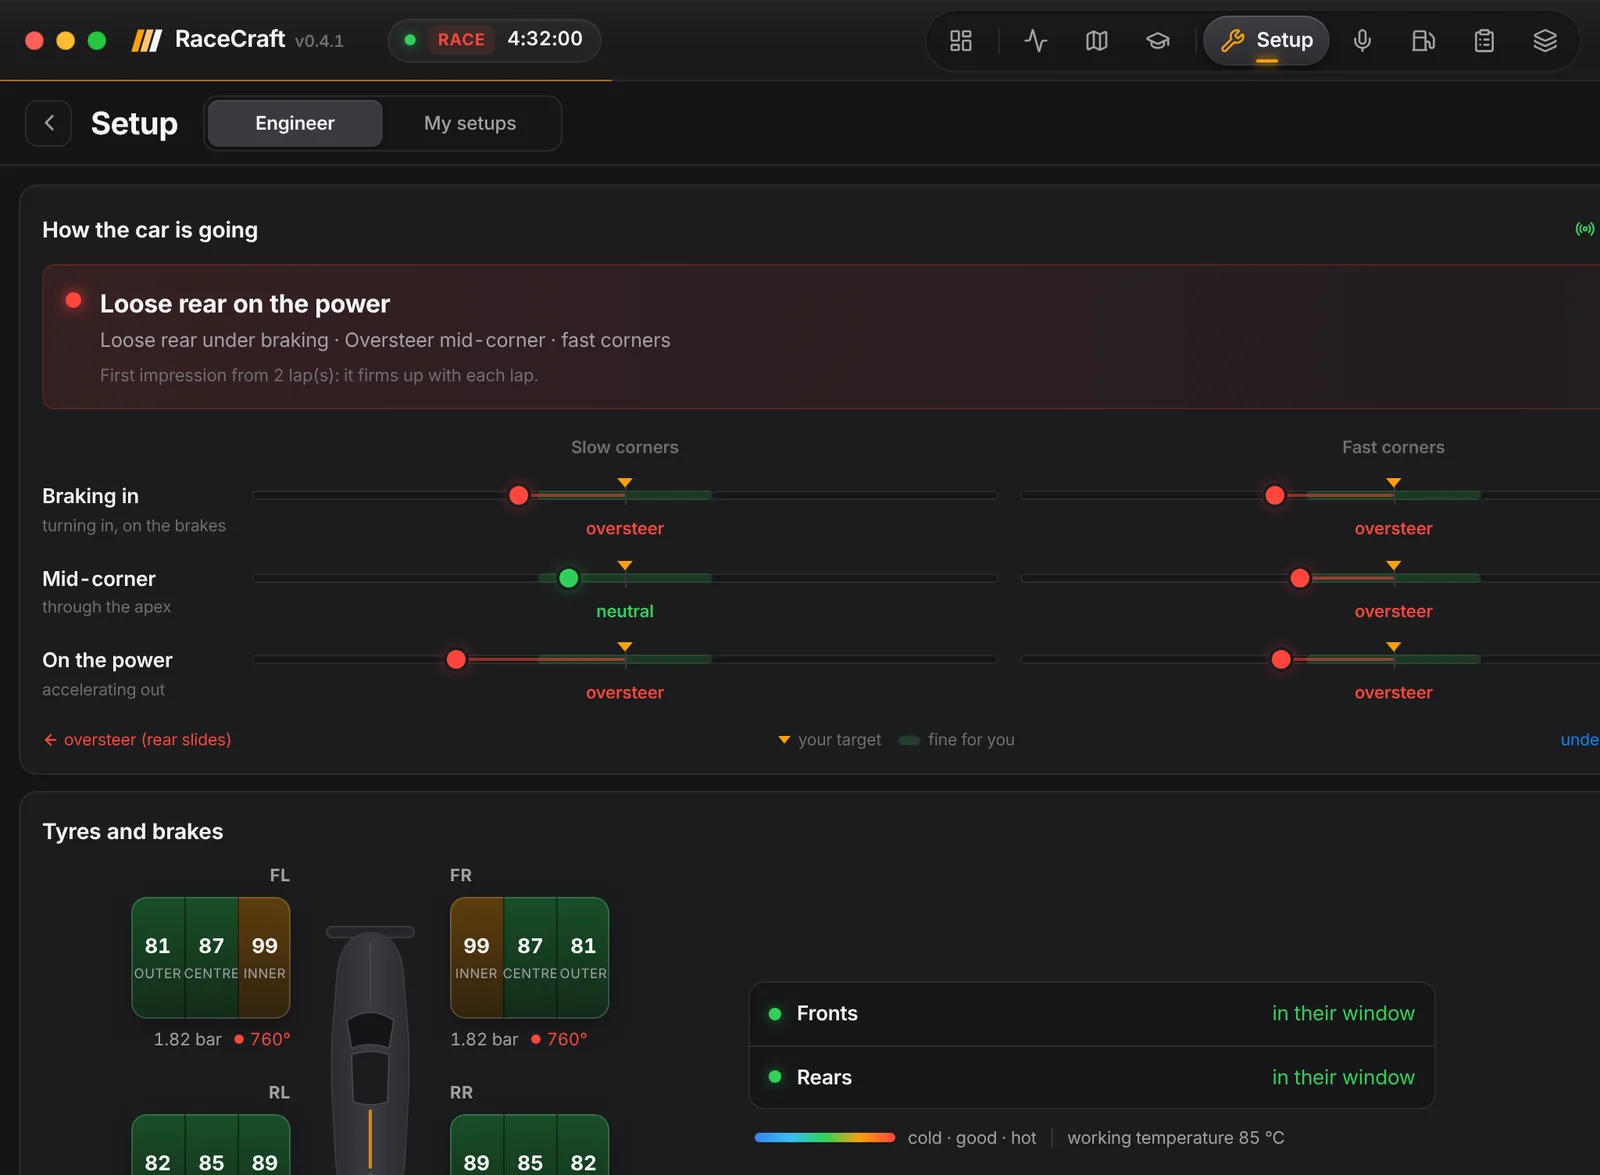Select the fast corners On the power marker

tap(1281, 659)
